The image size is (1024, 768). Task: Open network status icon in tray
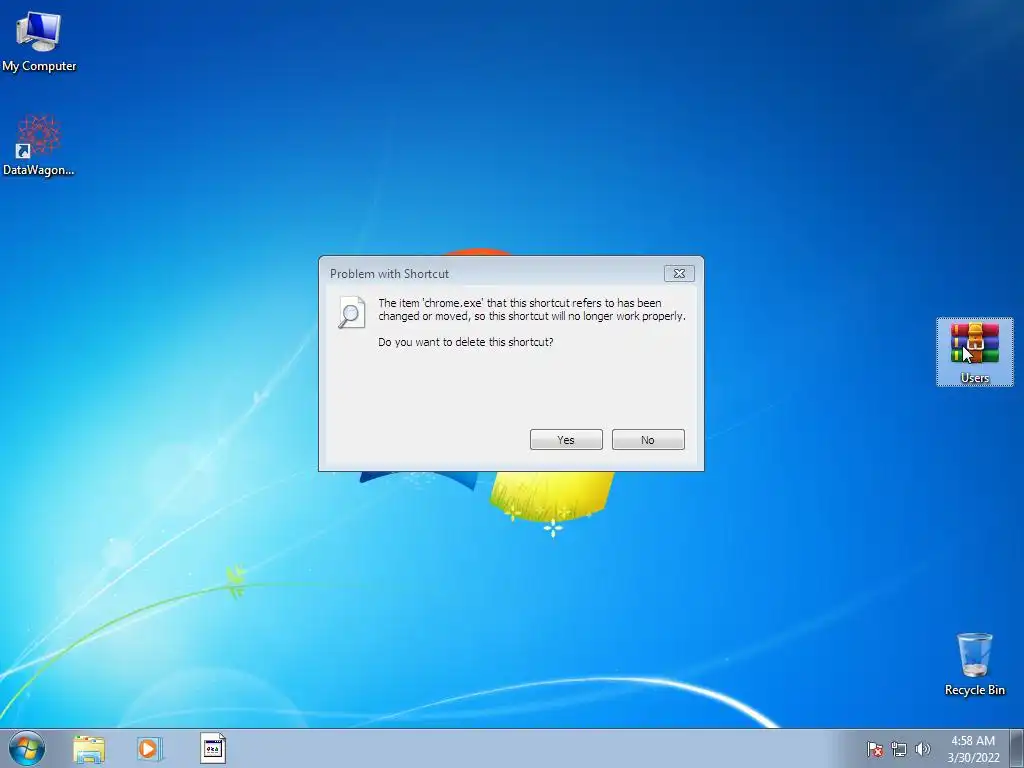(x=899, y=749)
